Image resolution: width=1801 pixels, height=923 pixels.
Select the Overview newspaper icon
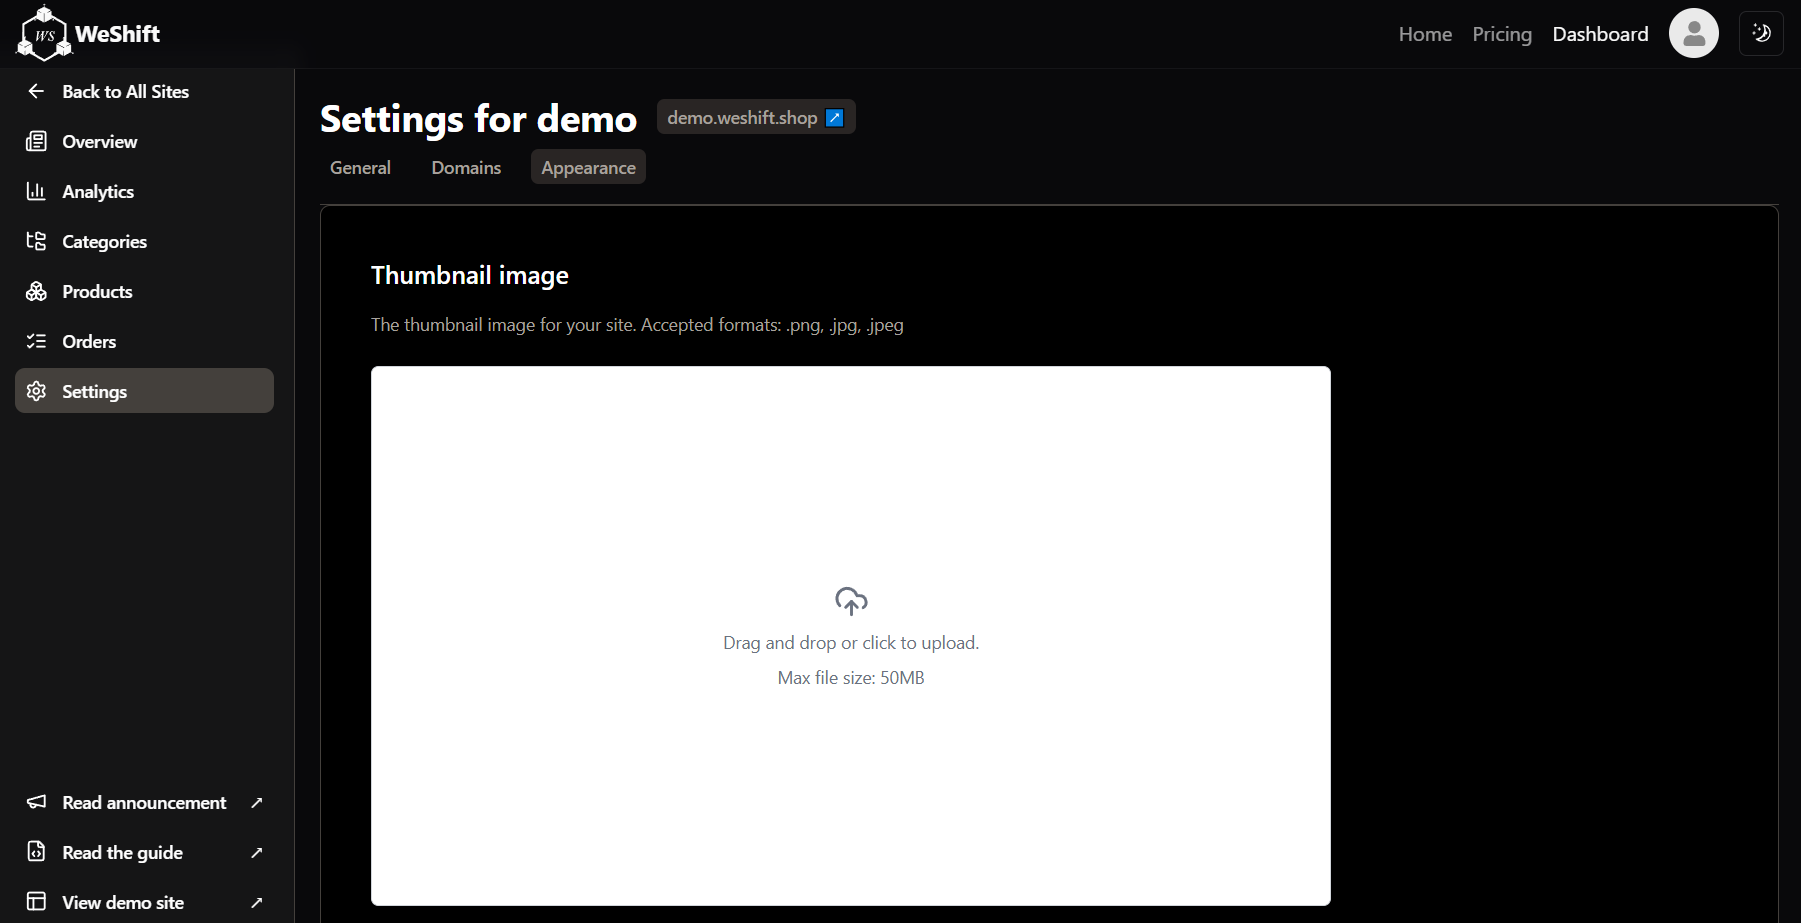point(36,141)
